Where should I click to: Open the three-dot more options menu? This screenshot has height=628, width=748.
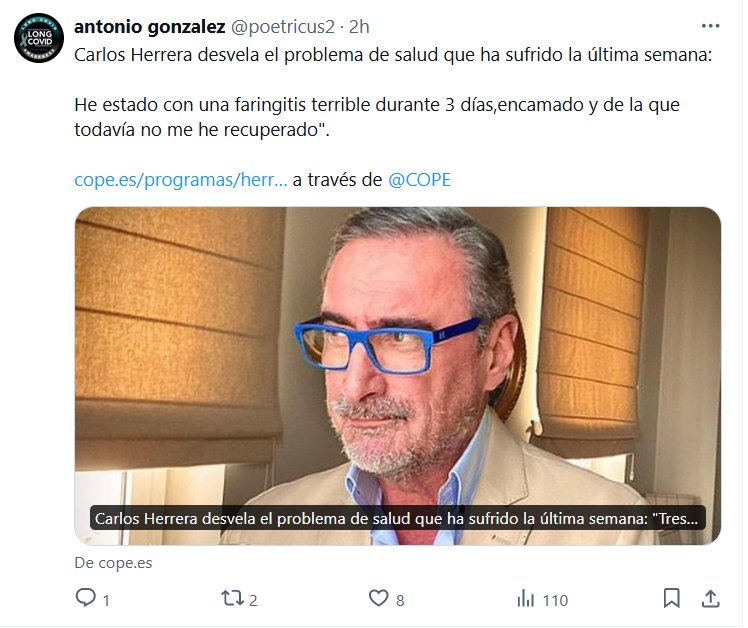click(710, 26)
